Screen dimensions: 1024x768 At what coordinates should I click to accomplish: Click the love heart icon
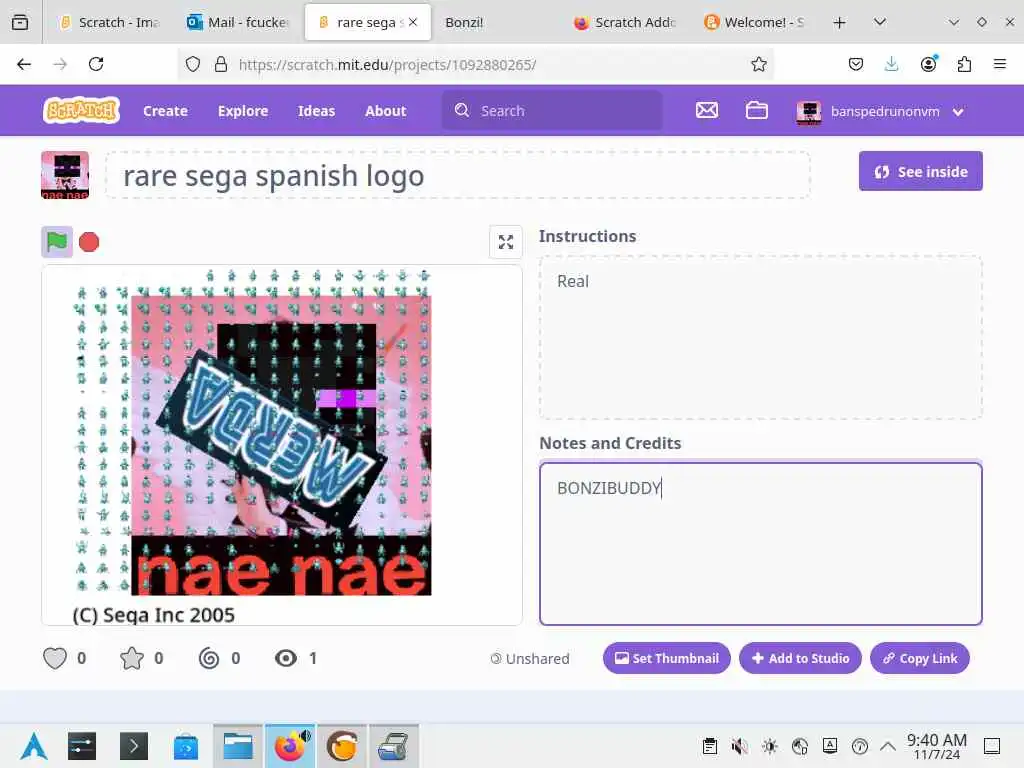point(55,658)
